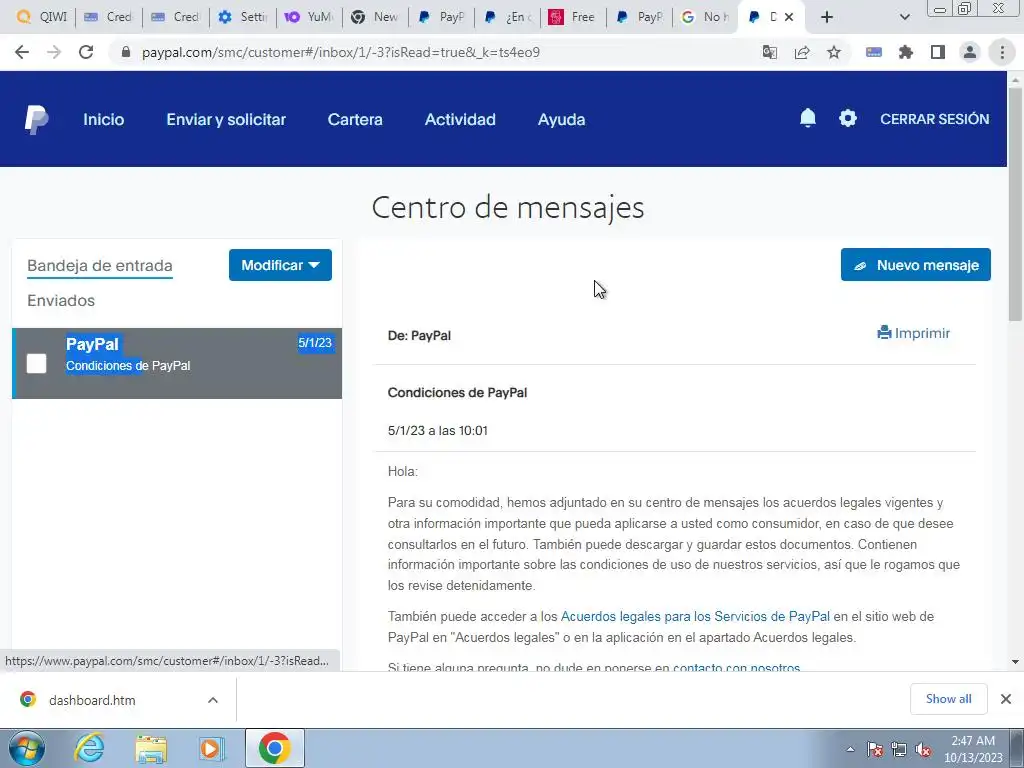1024x768 pixels.
Task: Click the scrollbar down arrow
Action: click(1015, 662)
